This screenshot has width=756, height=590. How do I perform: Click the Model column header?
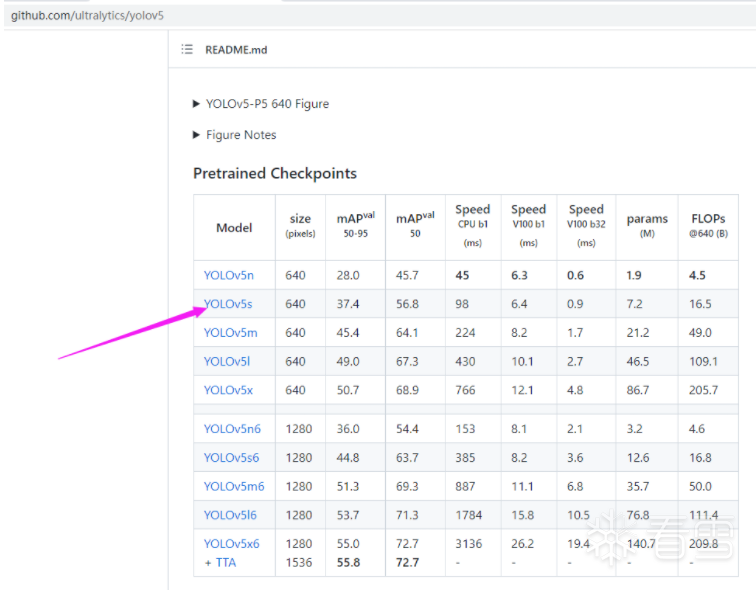pos(234,227)
